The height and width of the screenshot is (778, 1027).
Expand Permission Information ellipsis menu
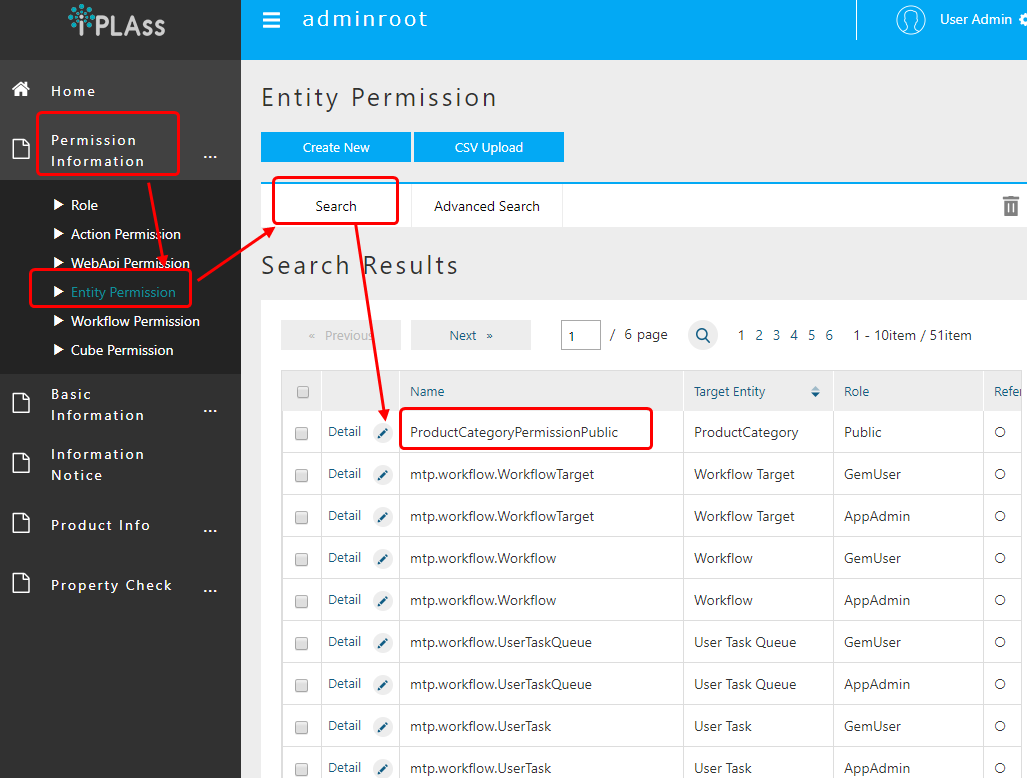(210, 157)
